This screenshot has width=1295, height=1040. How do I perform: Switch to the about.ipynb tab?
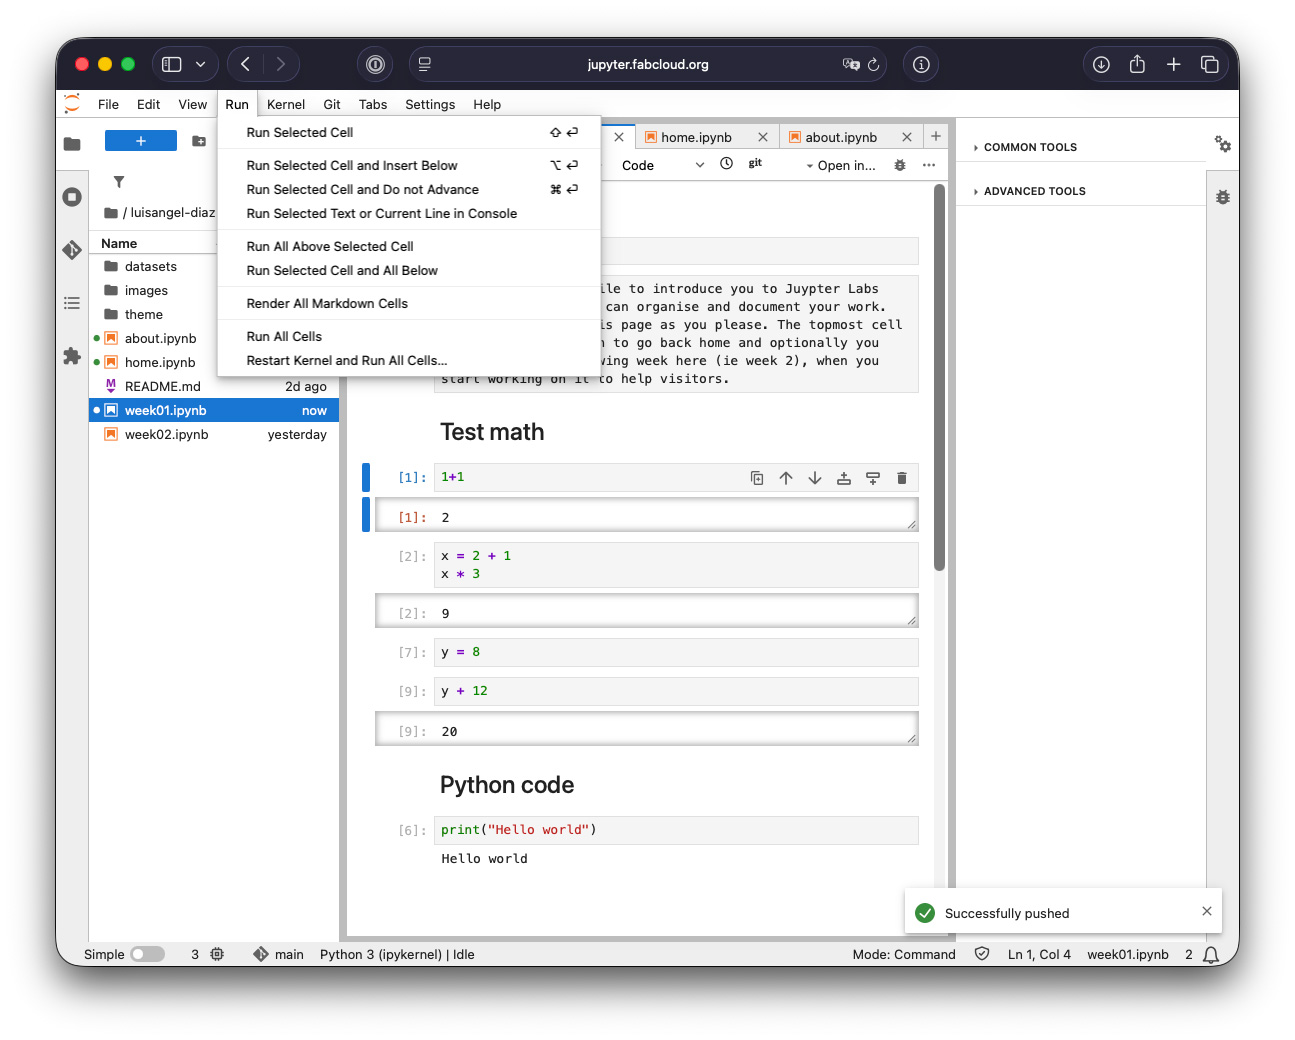pos(841,137)
